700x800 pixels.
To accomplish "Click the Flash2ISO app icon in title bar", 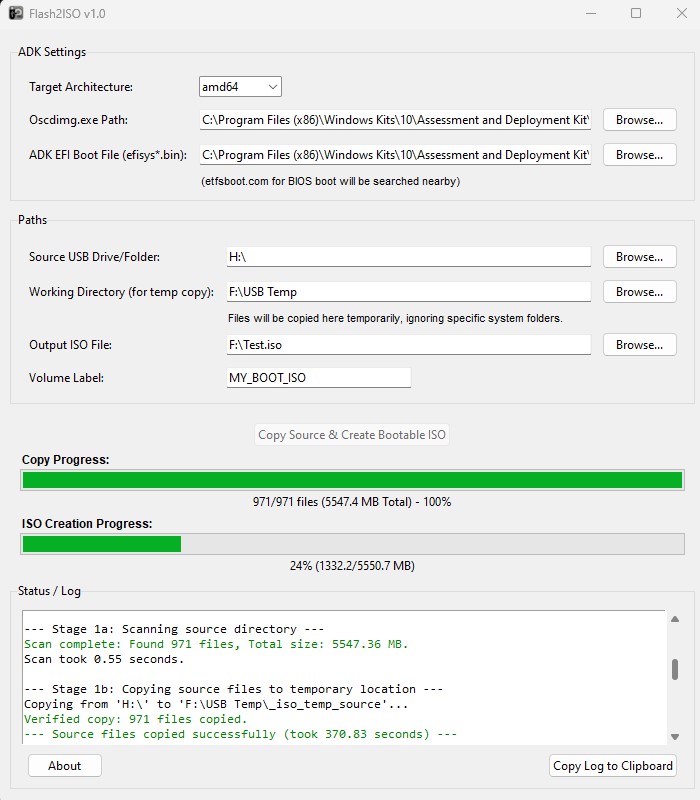I will [x=16, y=14].
